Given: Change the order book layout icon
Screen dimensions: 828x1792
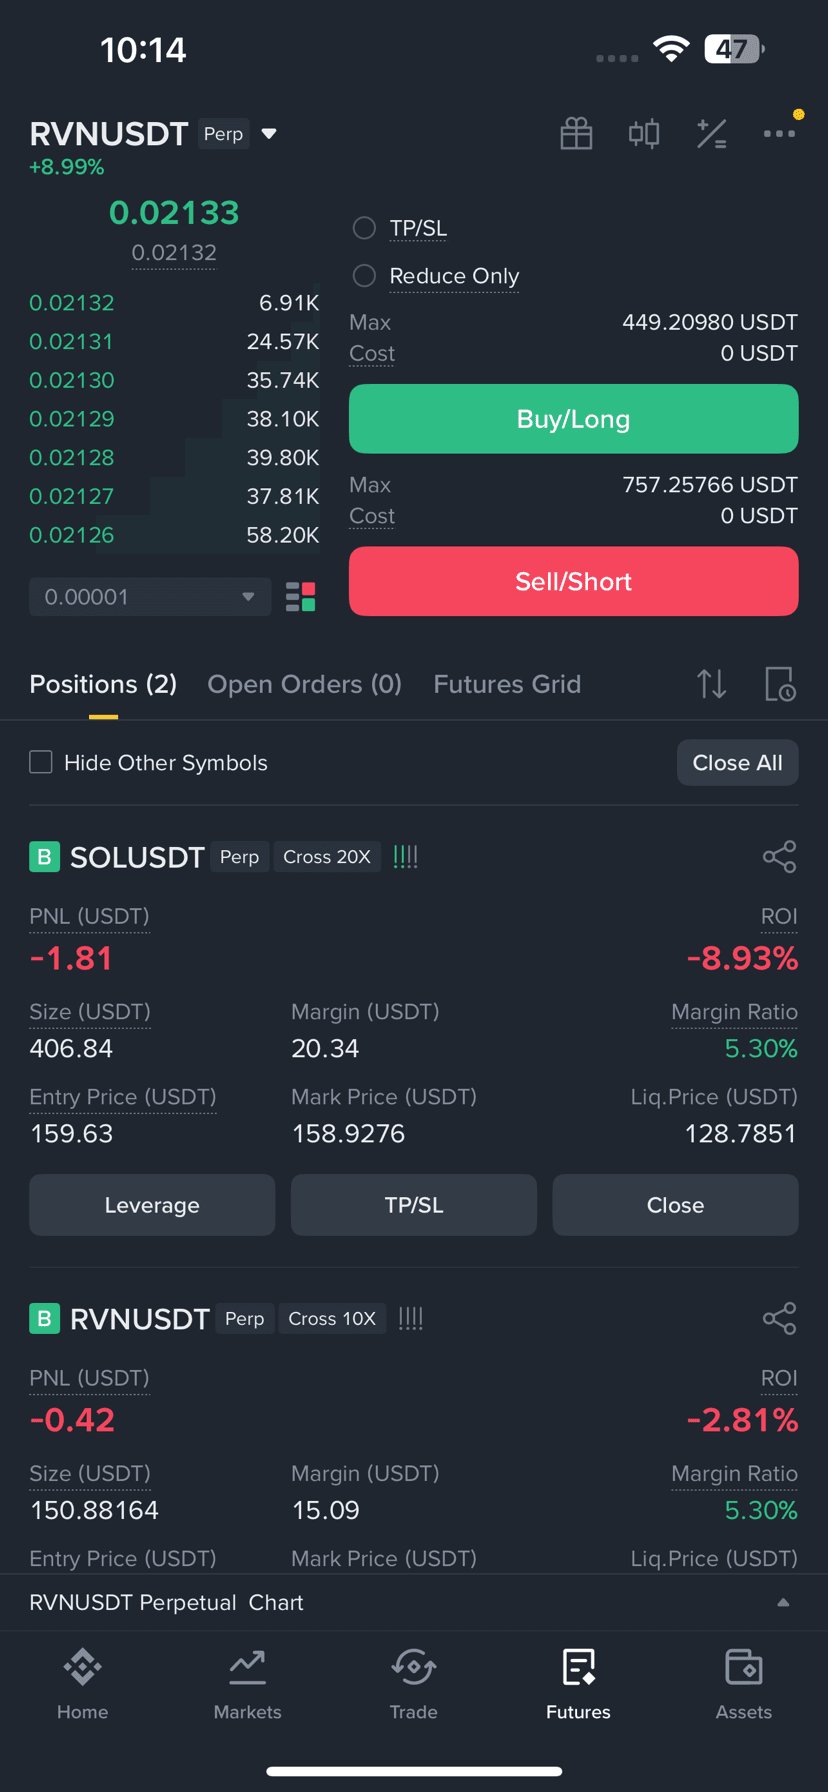Looking at the screenshot, I should click(x=301, y=597).
